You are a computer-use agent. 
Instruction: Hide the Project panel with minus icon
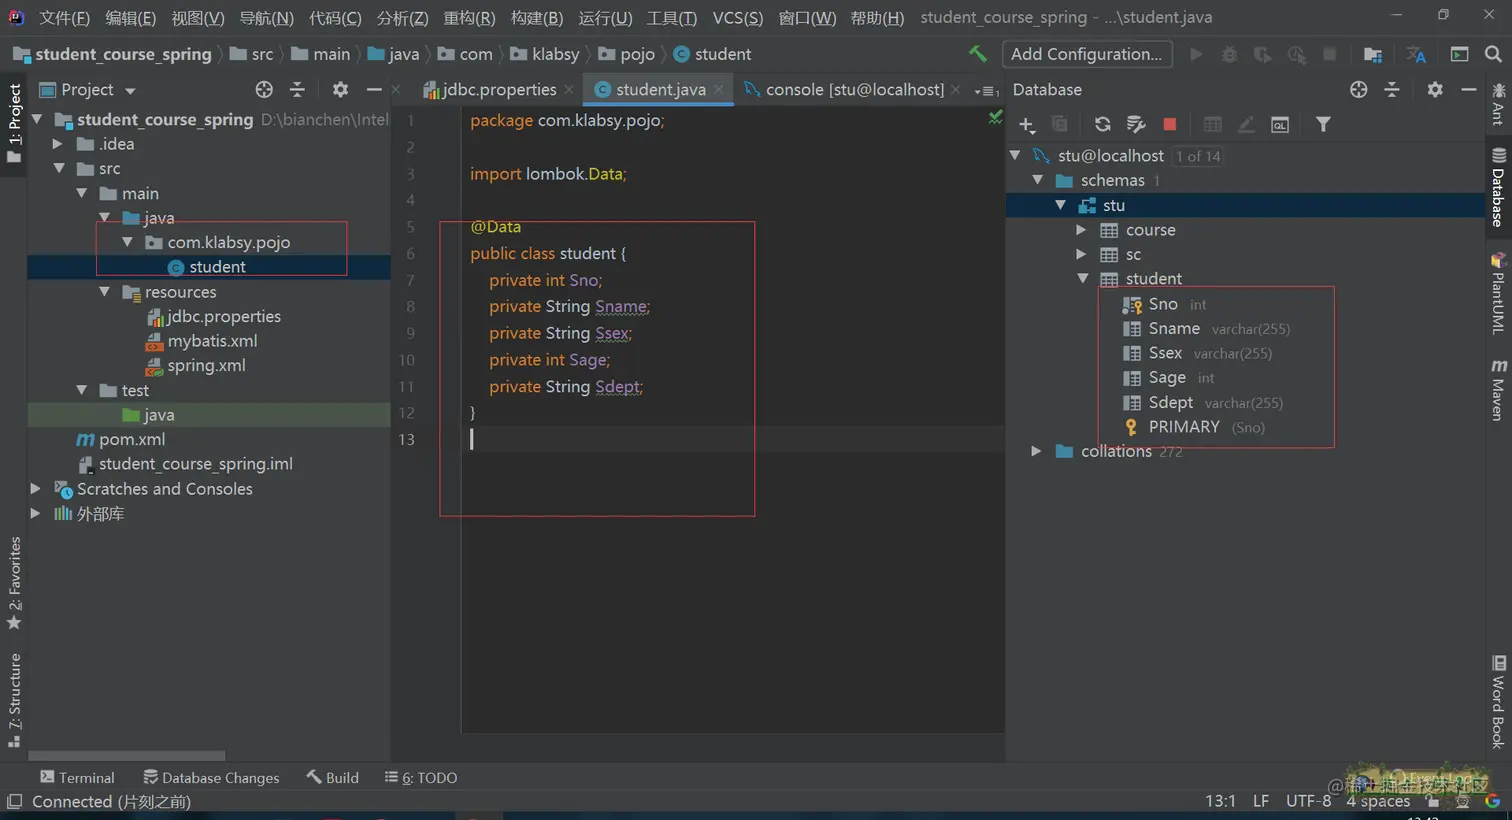[x=374, y=89]
